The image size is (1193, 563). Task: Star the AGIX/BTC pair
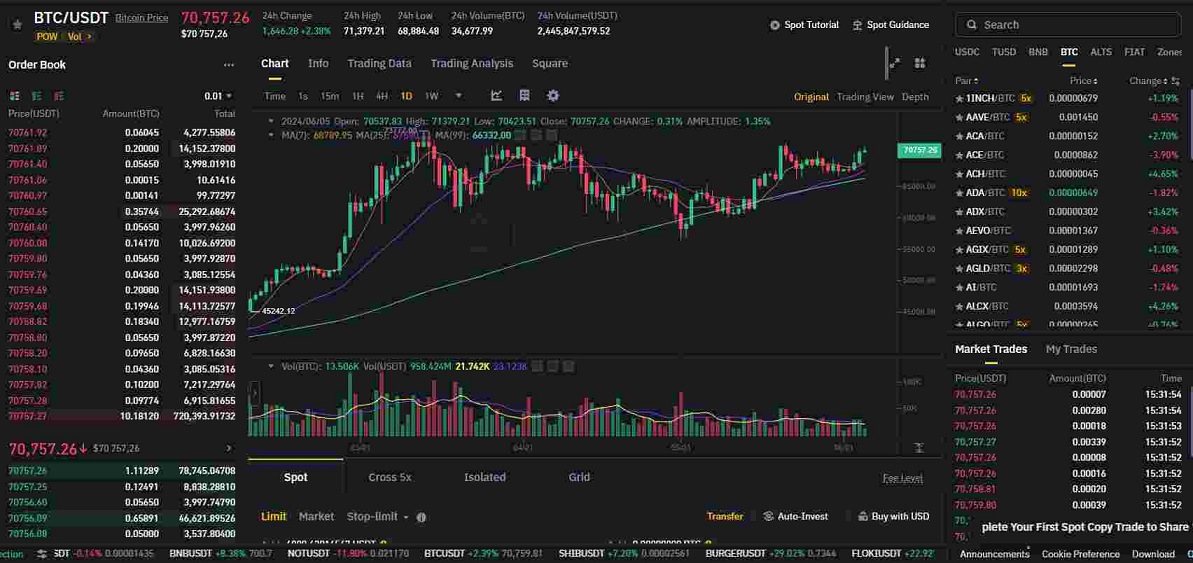coord(959,250)
